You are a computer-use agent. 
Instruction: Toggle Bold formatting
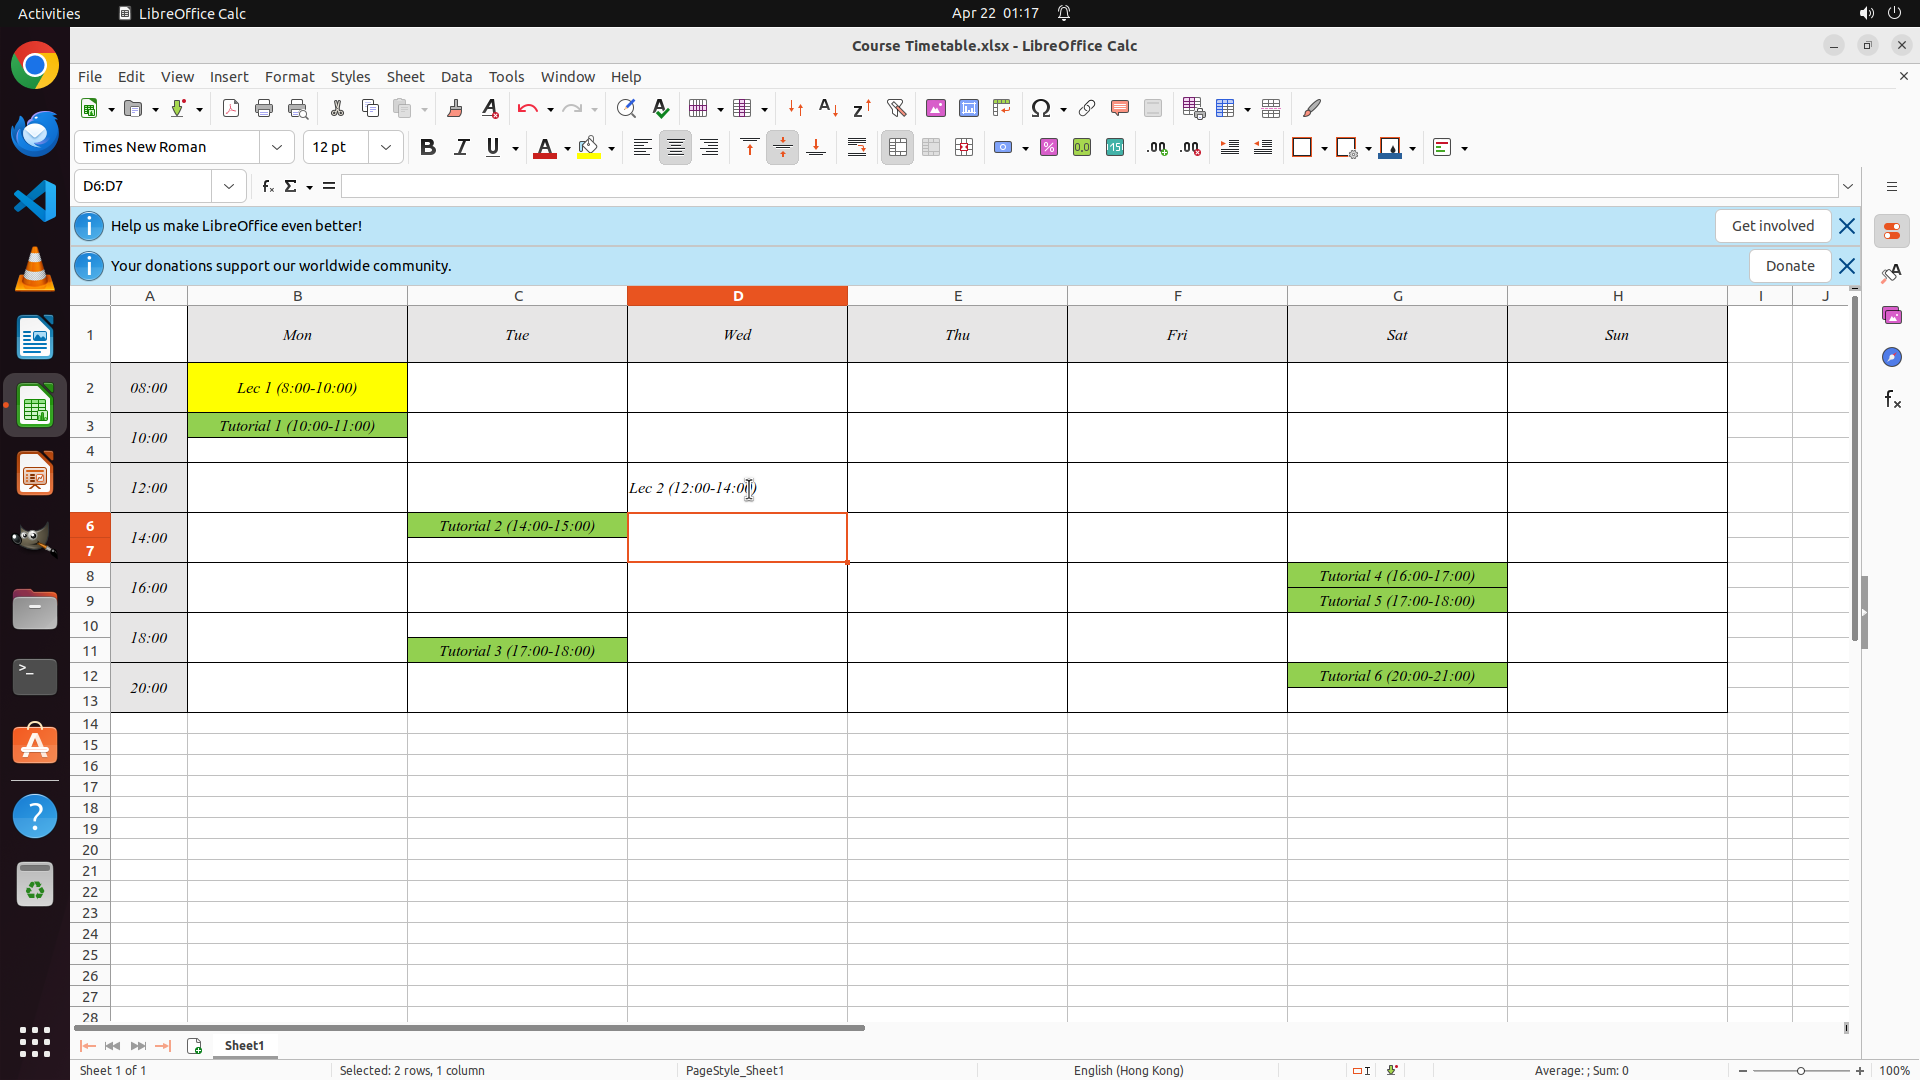[x=428, y=147]
